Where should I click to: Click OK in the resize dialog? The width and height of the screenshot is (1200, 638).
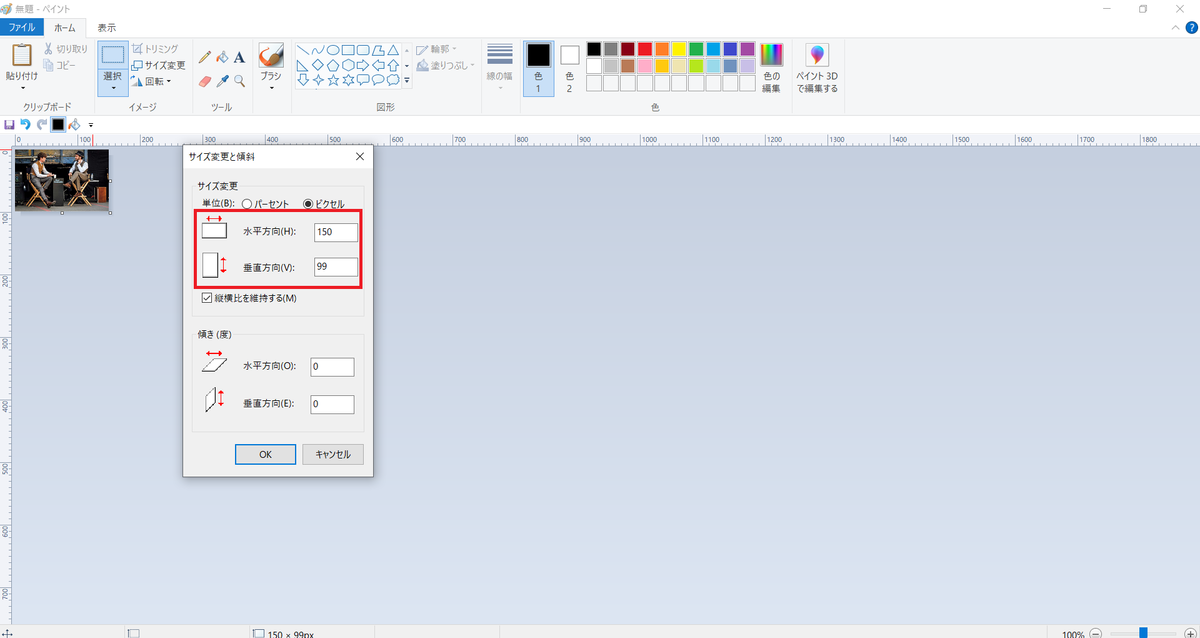(266, 454)
